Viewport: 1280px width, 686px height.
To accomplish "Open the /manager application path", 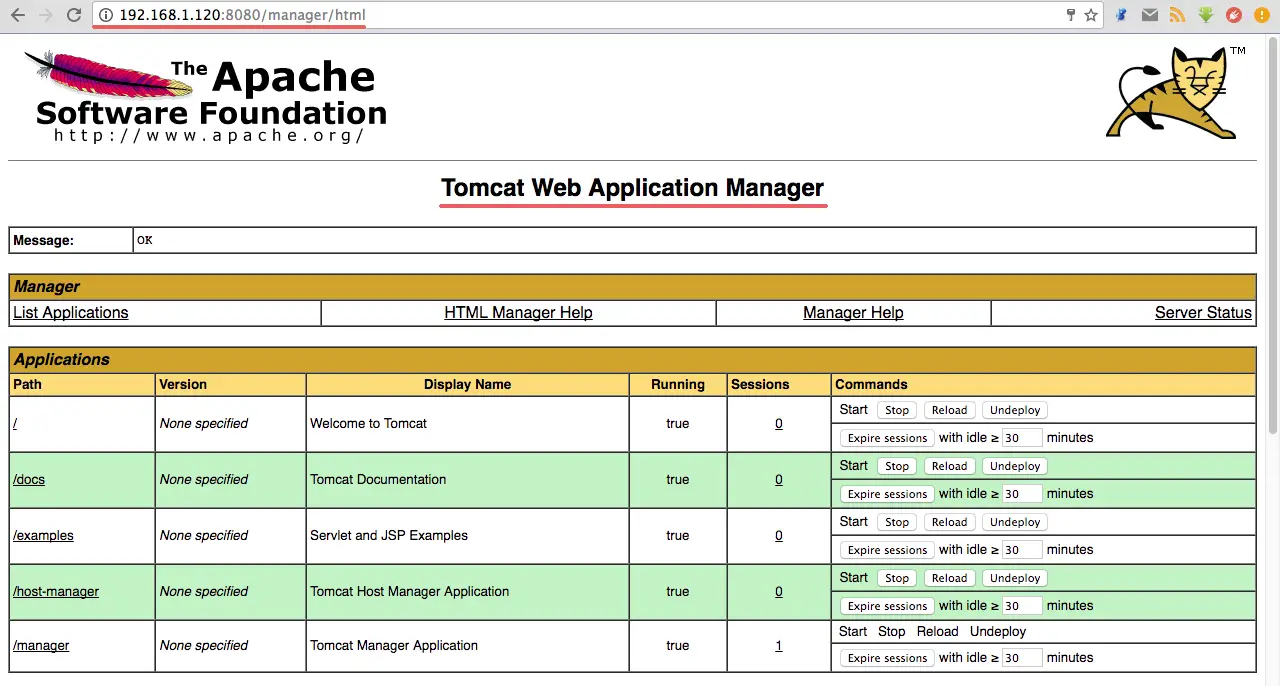I will tap(41, 646).
